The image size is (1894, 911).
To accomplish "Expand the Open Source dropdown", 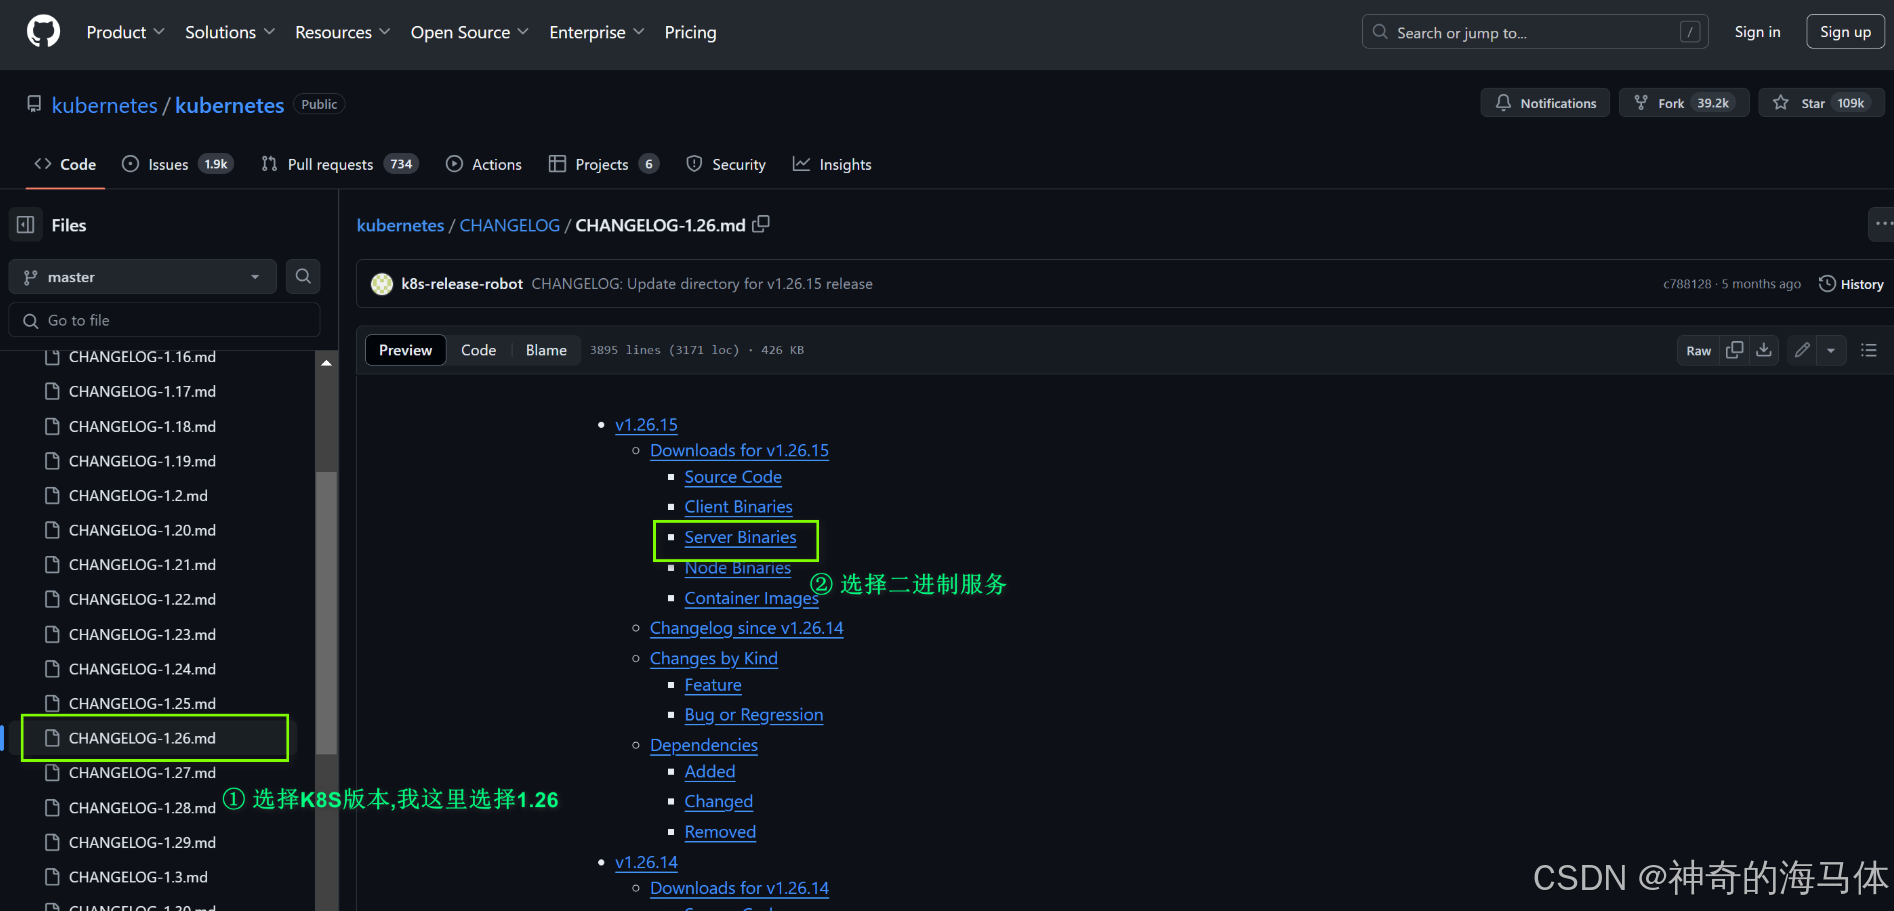I will click(x=469, y=32).
